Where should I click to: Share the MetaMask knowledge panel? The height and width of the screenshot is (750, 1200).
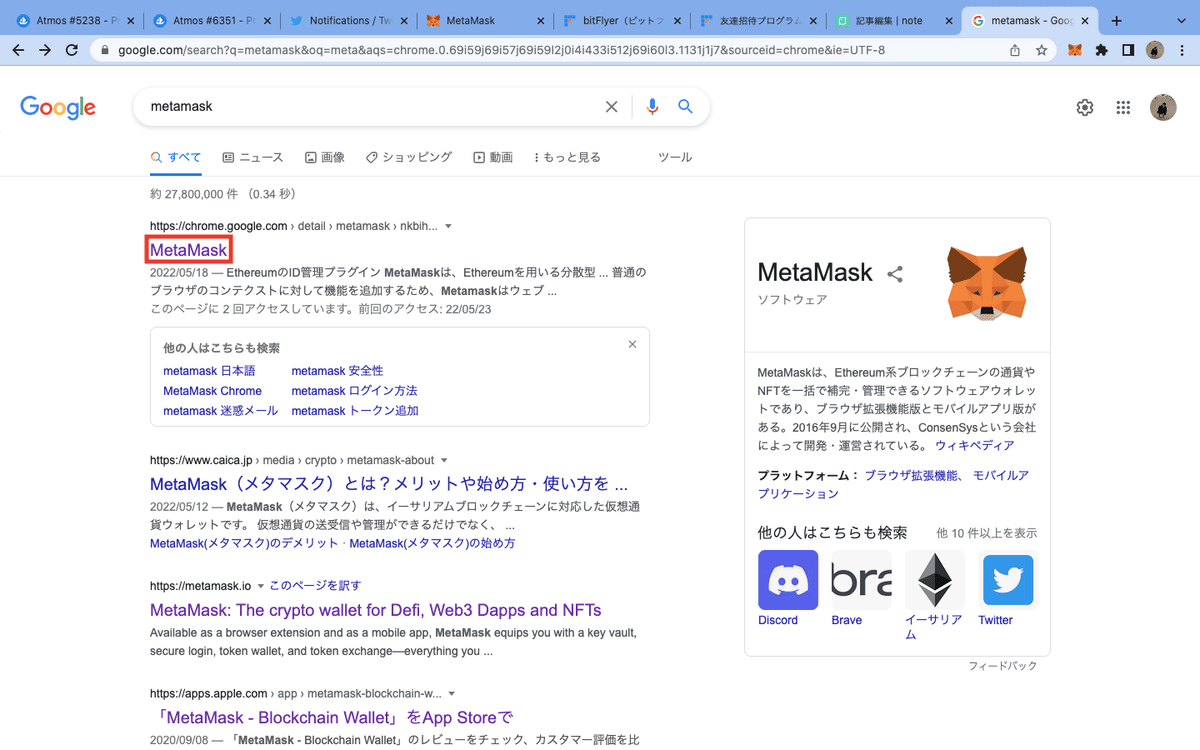(895, 273)
